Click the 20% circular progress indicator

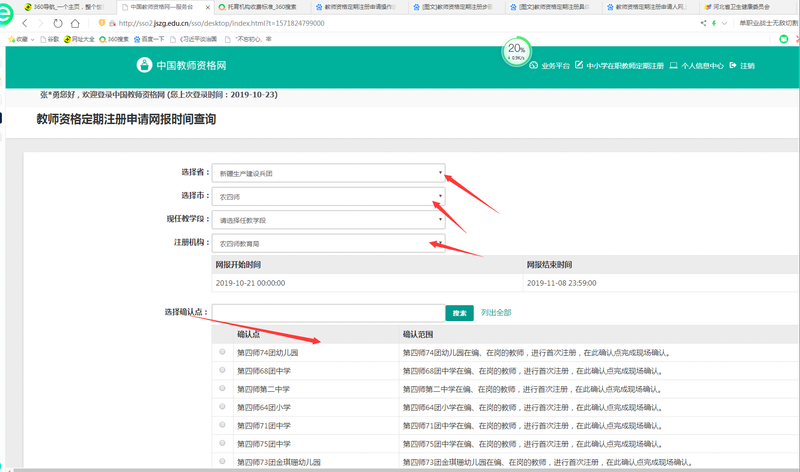pyautogui.click(x=516, y=51)
